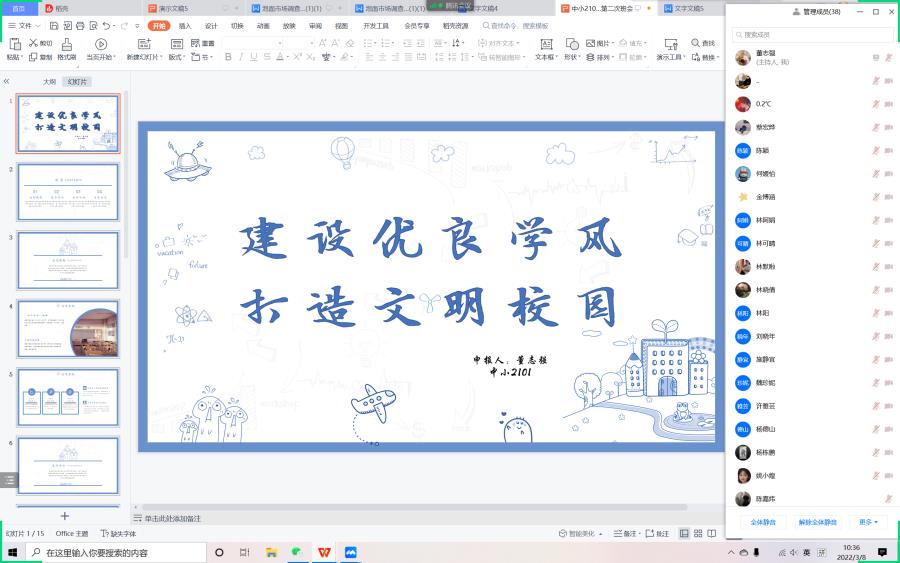The height and width of the screenshot is (563, 900).
Task: Open the 插入 ribbon tab
Action: [185, 25]
